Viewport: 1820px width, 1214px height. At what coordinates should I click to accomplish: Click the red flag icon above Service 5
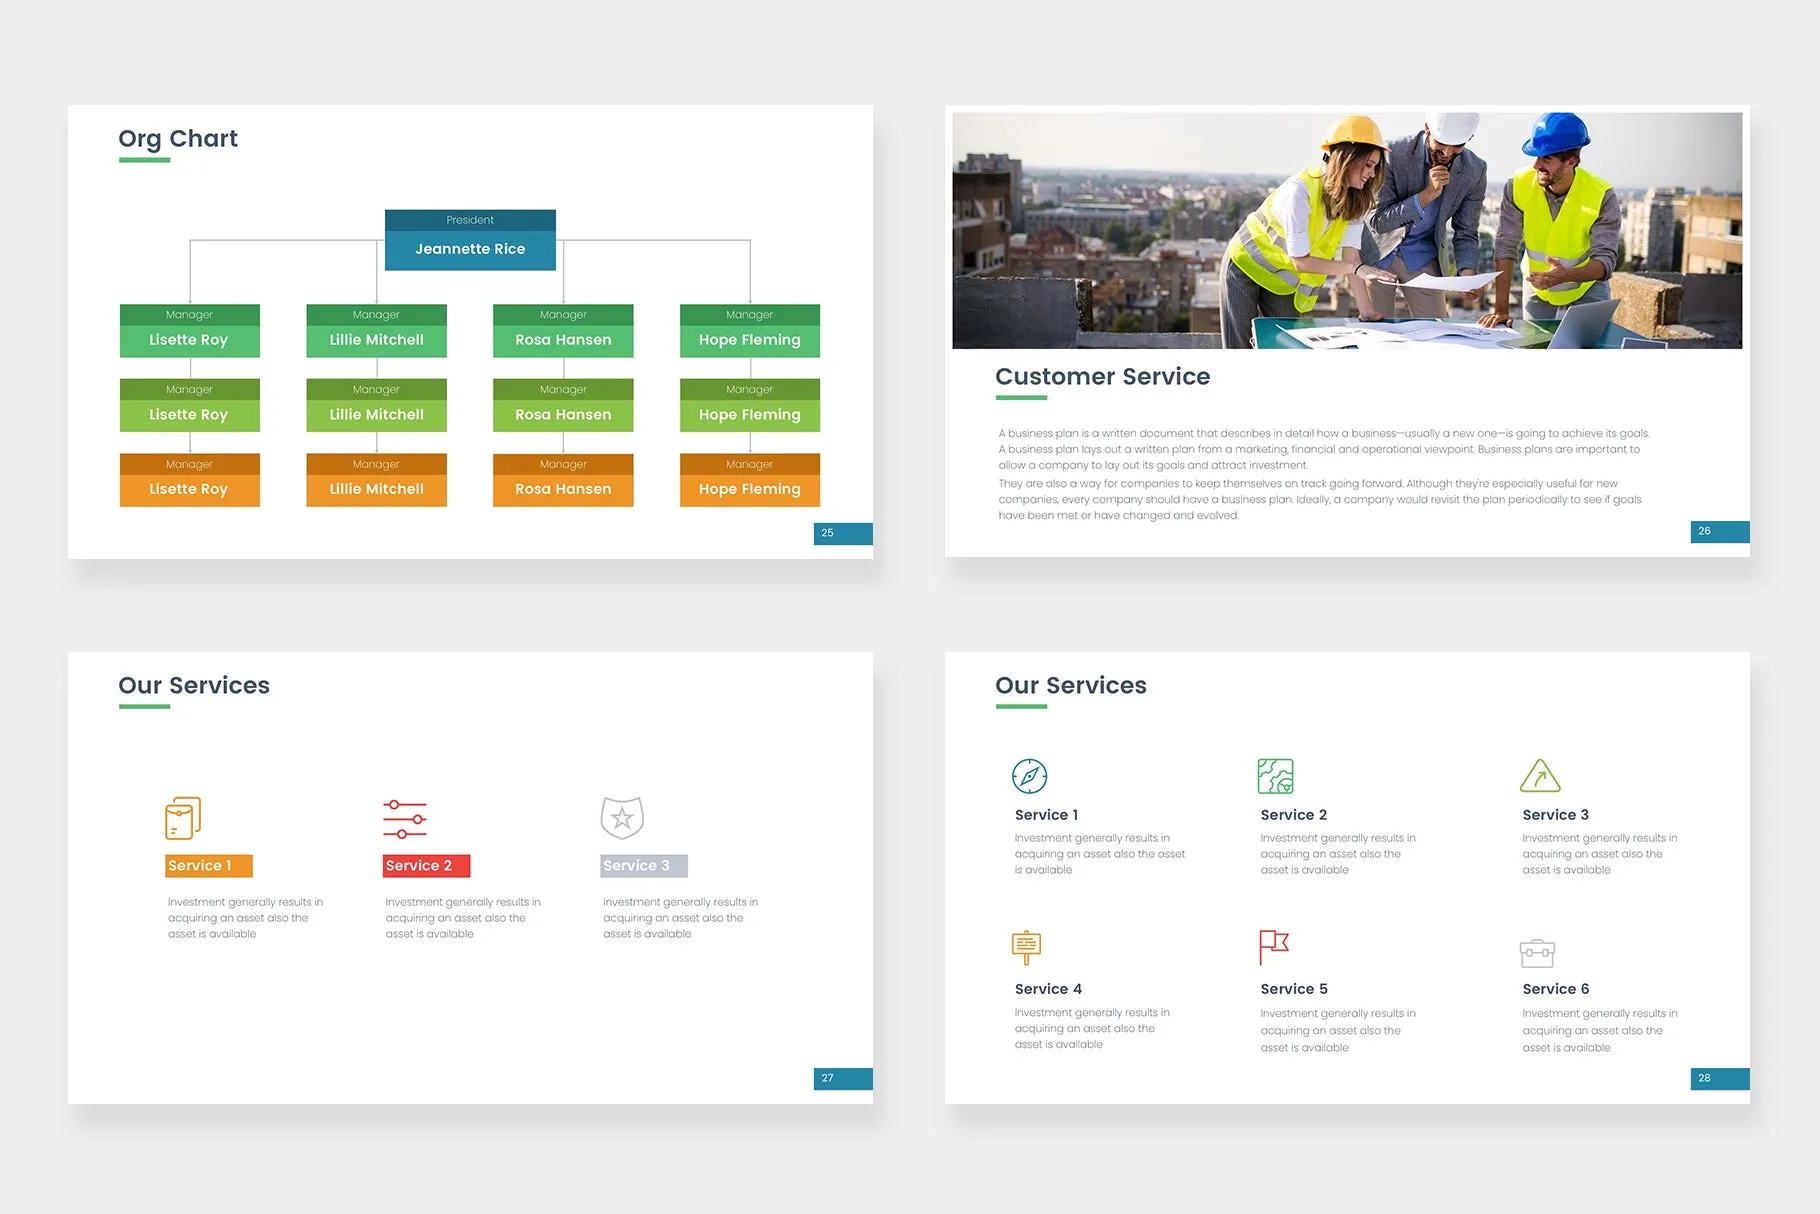coord(1274,947)
